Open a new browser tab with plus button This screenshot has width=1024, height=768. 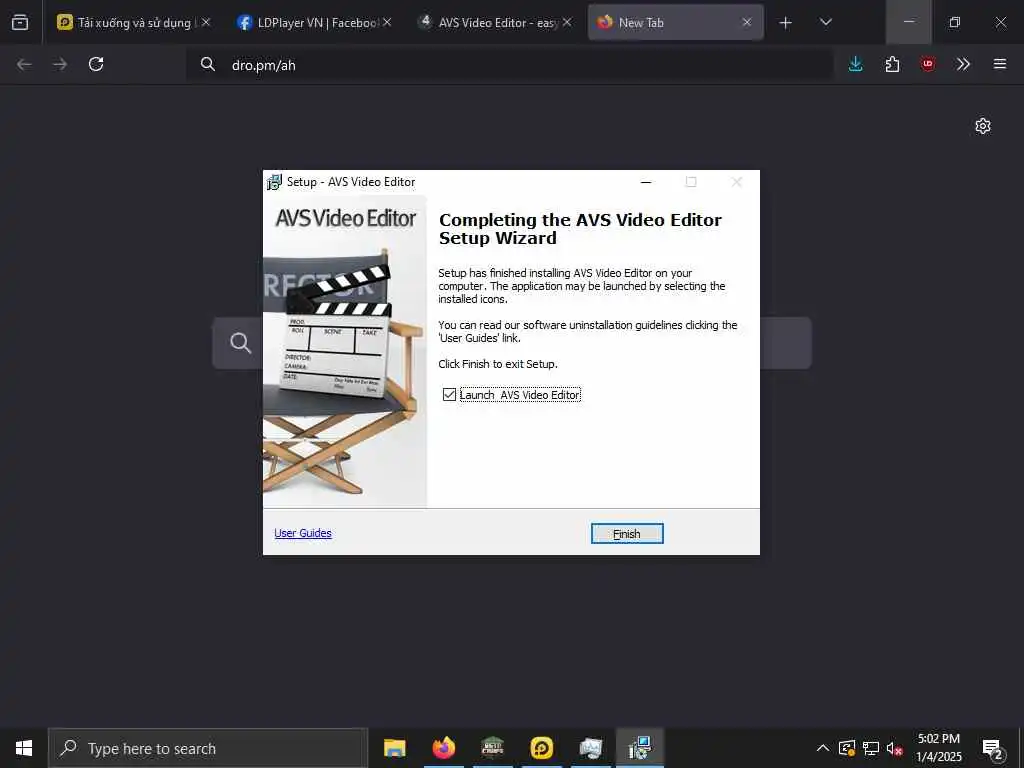click(x=786, y=23)
